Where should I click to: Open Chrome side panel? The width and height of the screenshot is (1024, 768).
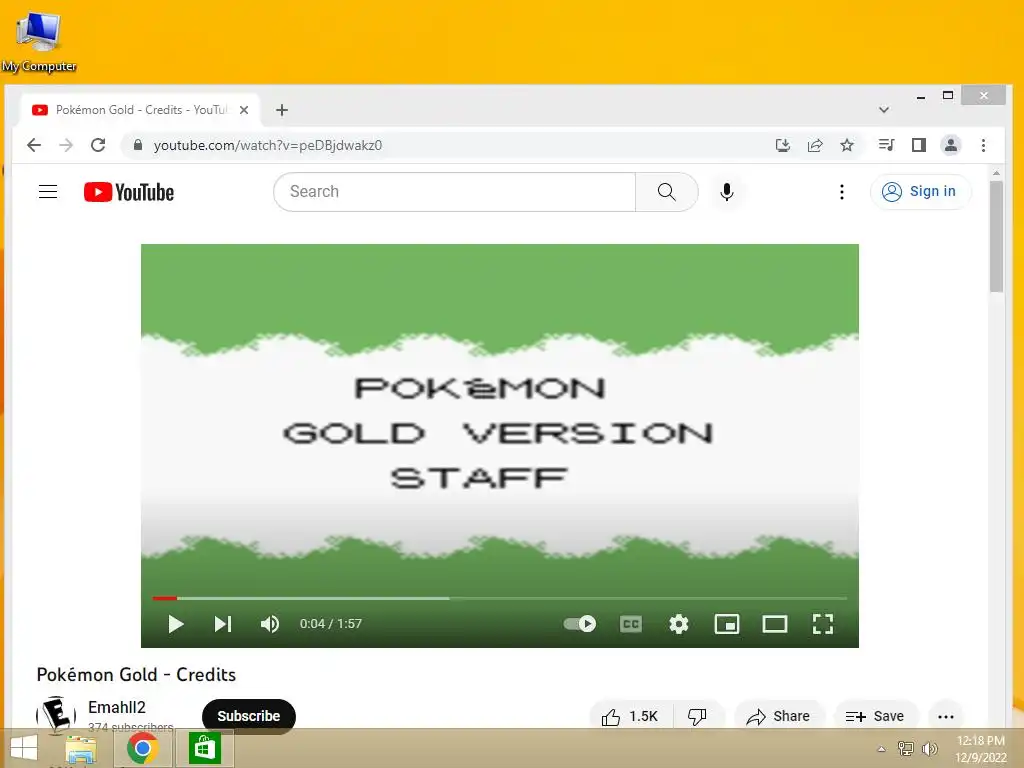click(918, 145)
